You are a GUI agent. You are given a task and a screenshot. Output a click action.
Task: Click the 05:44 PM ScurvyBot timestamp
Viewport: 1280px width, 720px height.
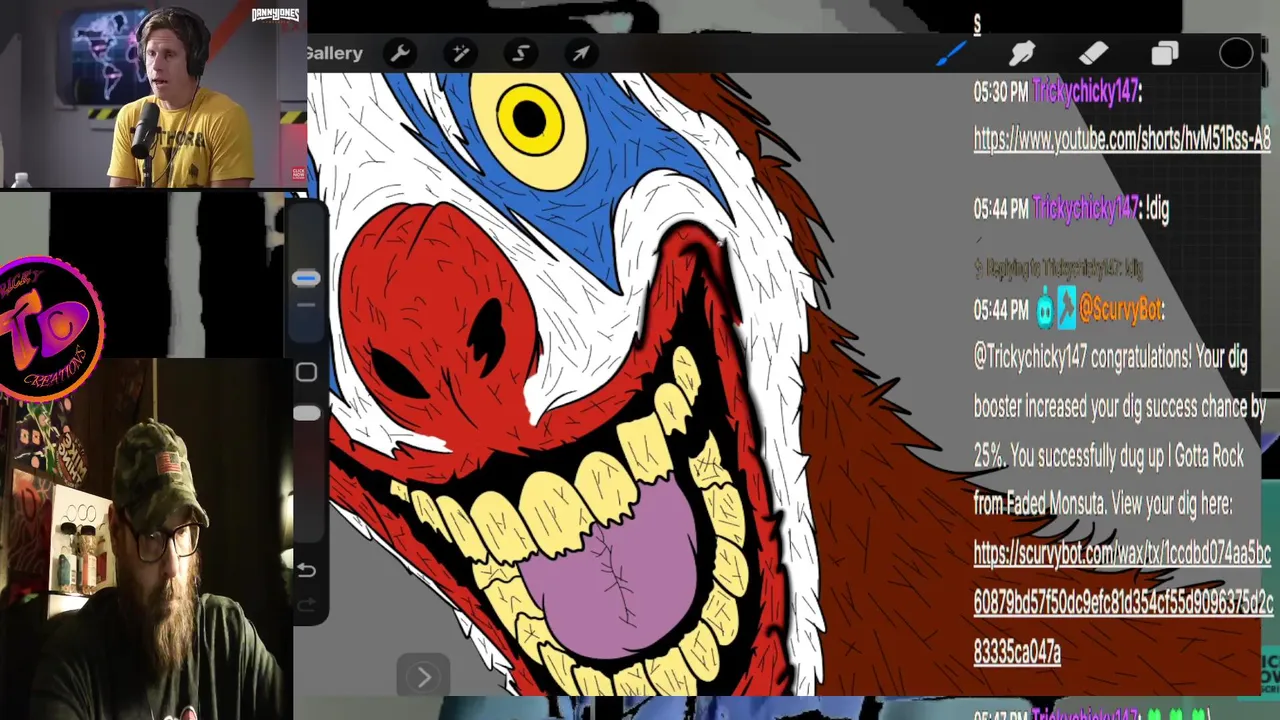click(1001, 311)
